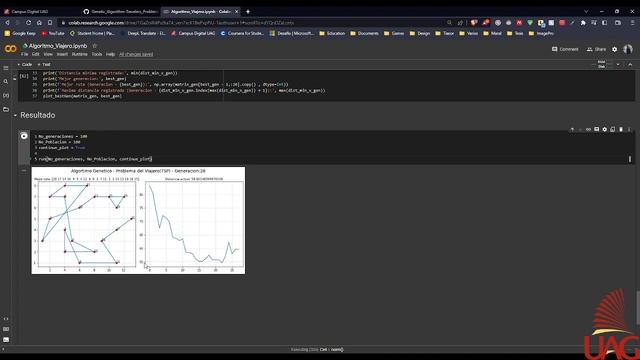
Task: Open the View menu
Action: [48, 54]
